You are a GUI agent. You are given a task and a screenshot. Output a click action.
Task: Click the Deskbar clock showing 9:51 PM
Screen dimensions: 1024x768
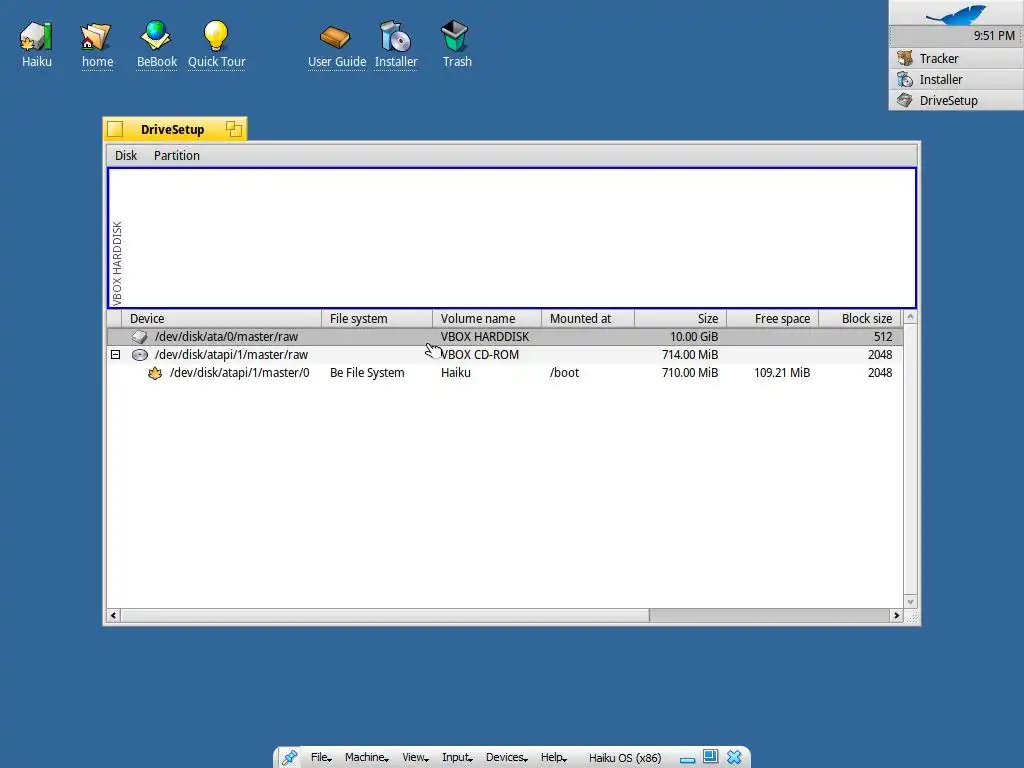994,35
